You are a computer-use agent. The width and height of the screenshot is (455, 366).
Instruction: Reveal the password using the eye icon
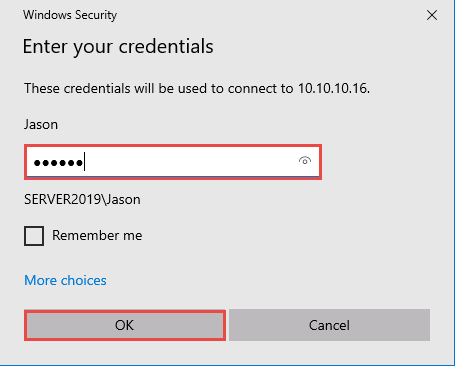tap(305, 161)
